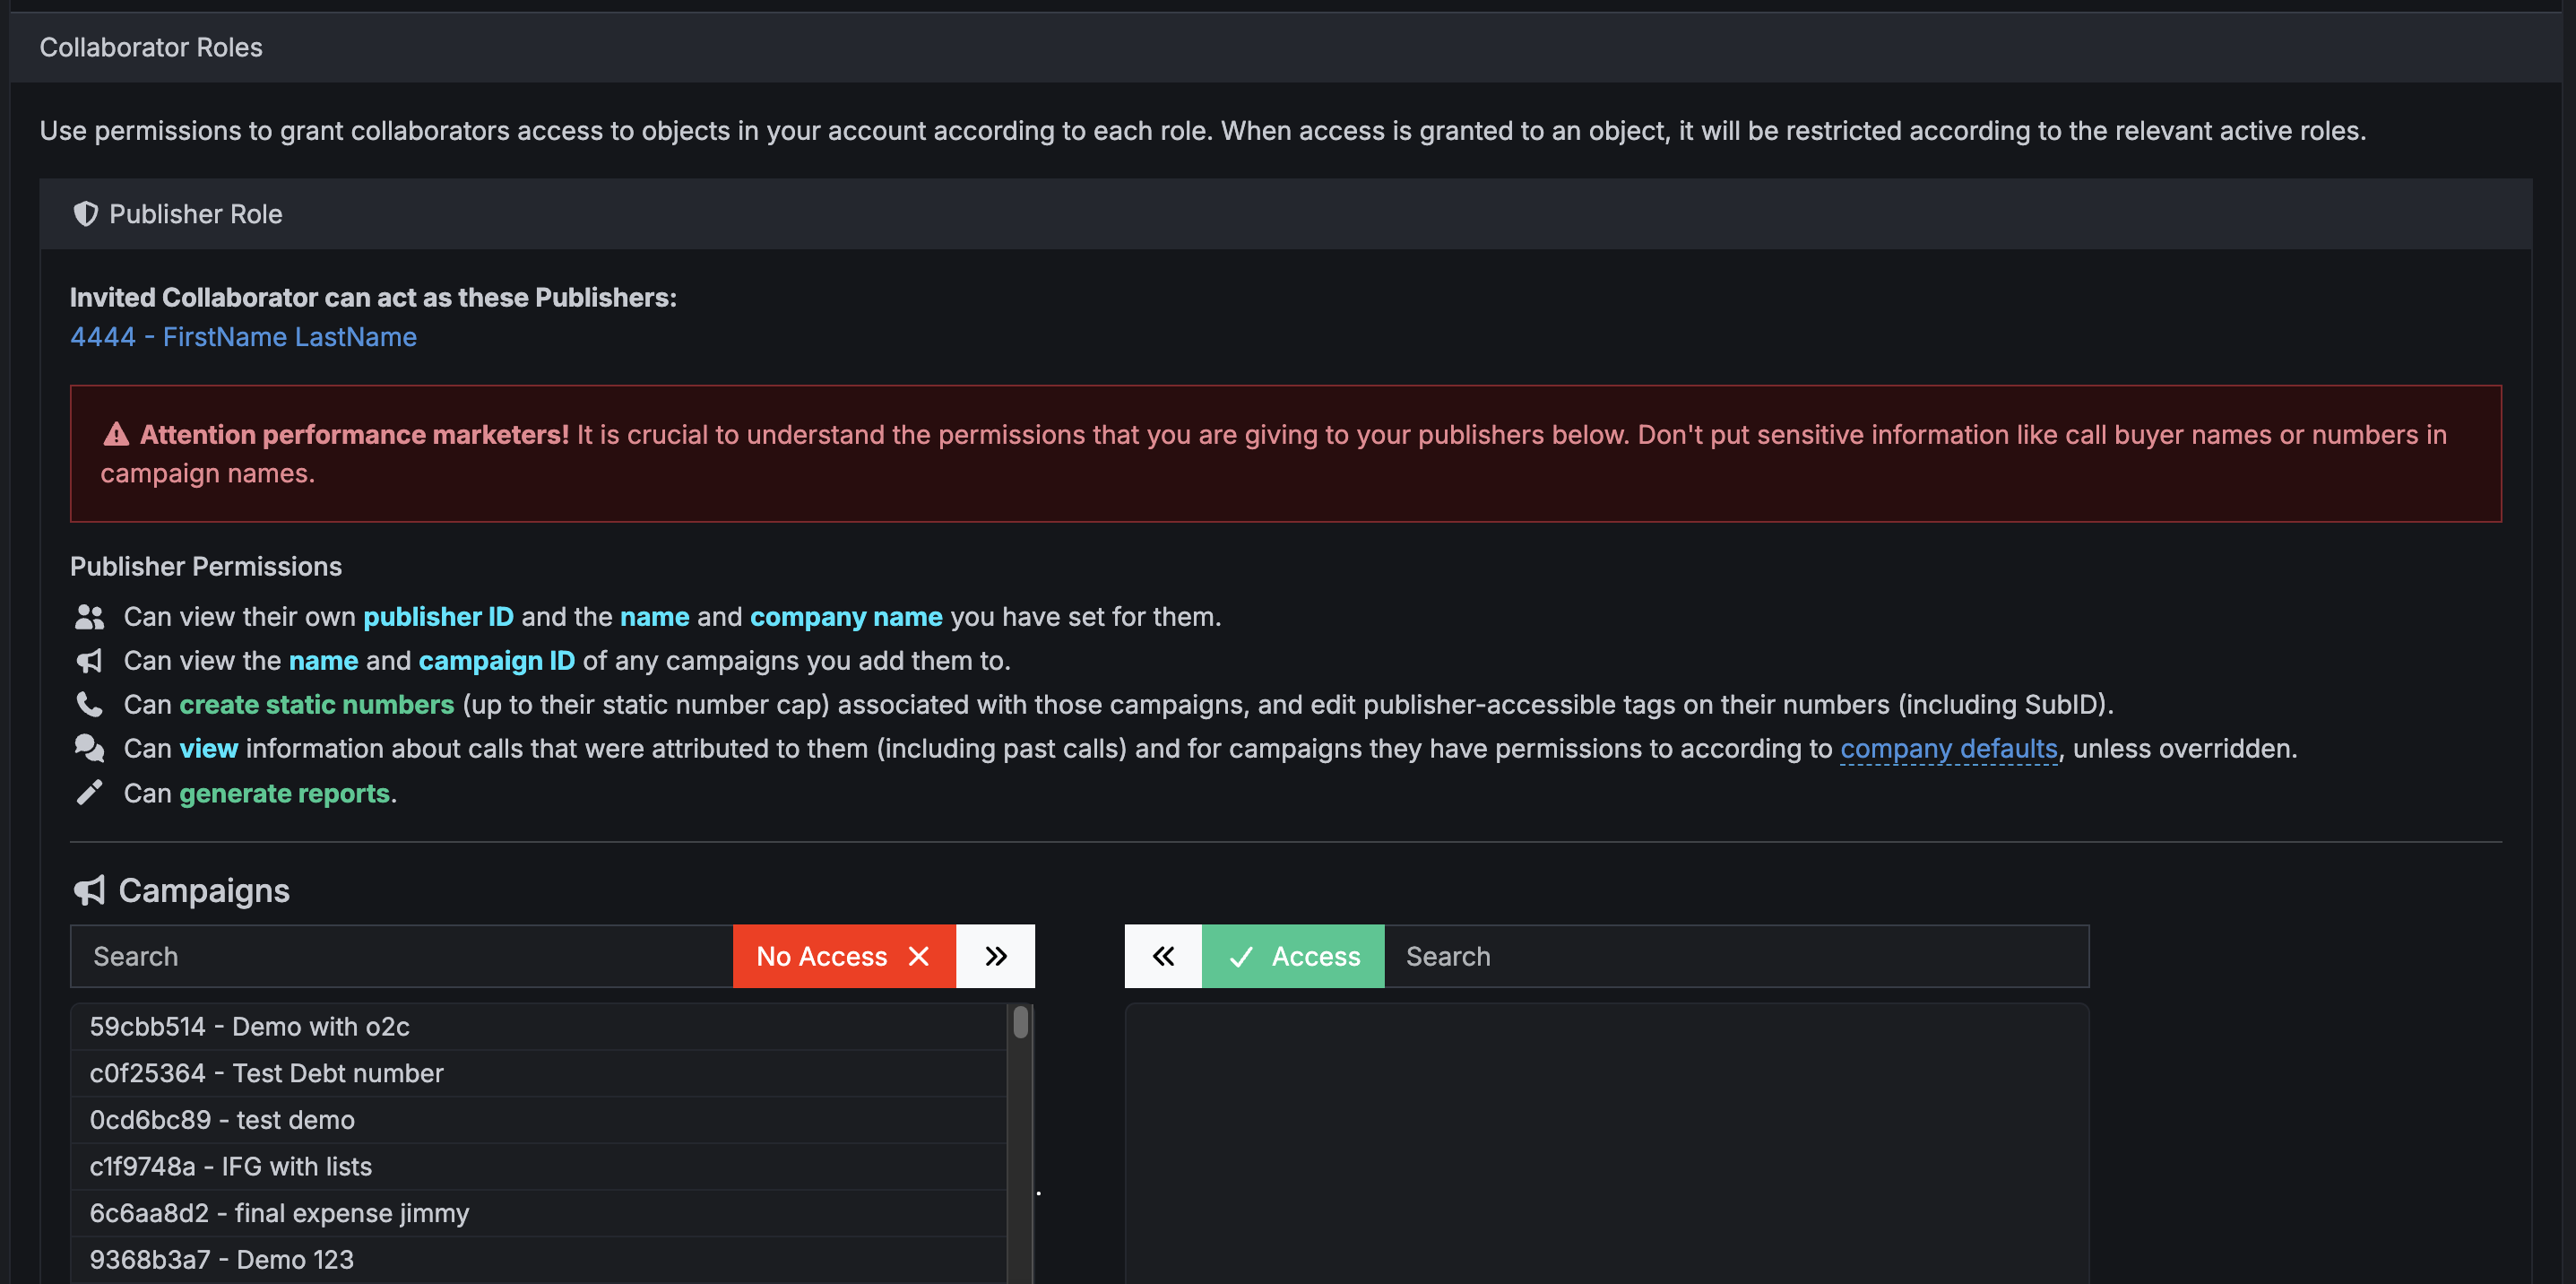Click the highlighted company name text
This screenshot has width=2576, height=1284.
point(846,617)
